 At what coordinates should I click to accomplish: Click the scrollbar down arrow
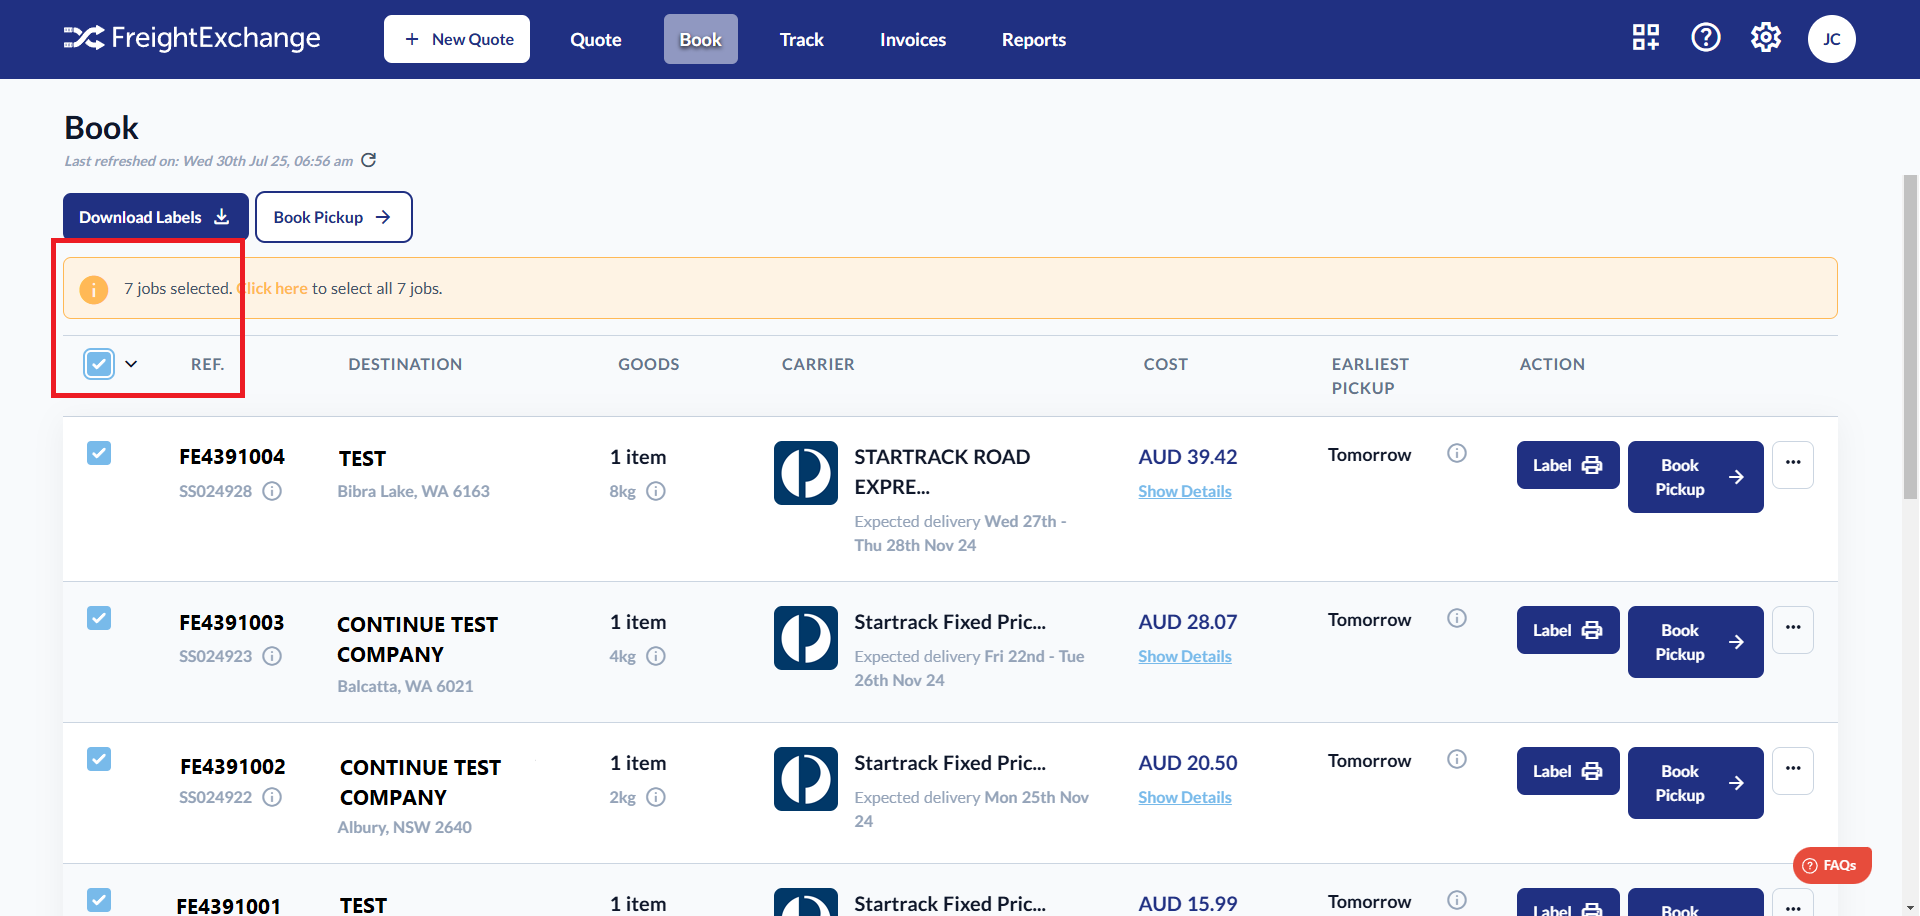pyautogui.click(x=1911, y=908)
